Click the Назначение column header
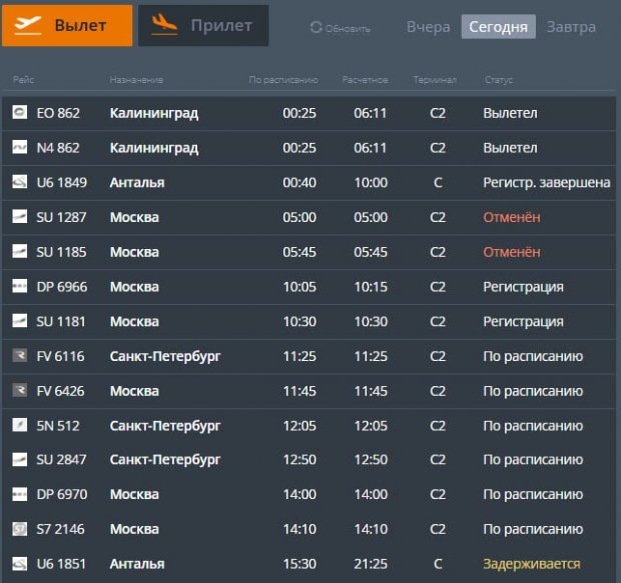Viewport: 621px width, 583px height. point(136,80)
